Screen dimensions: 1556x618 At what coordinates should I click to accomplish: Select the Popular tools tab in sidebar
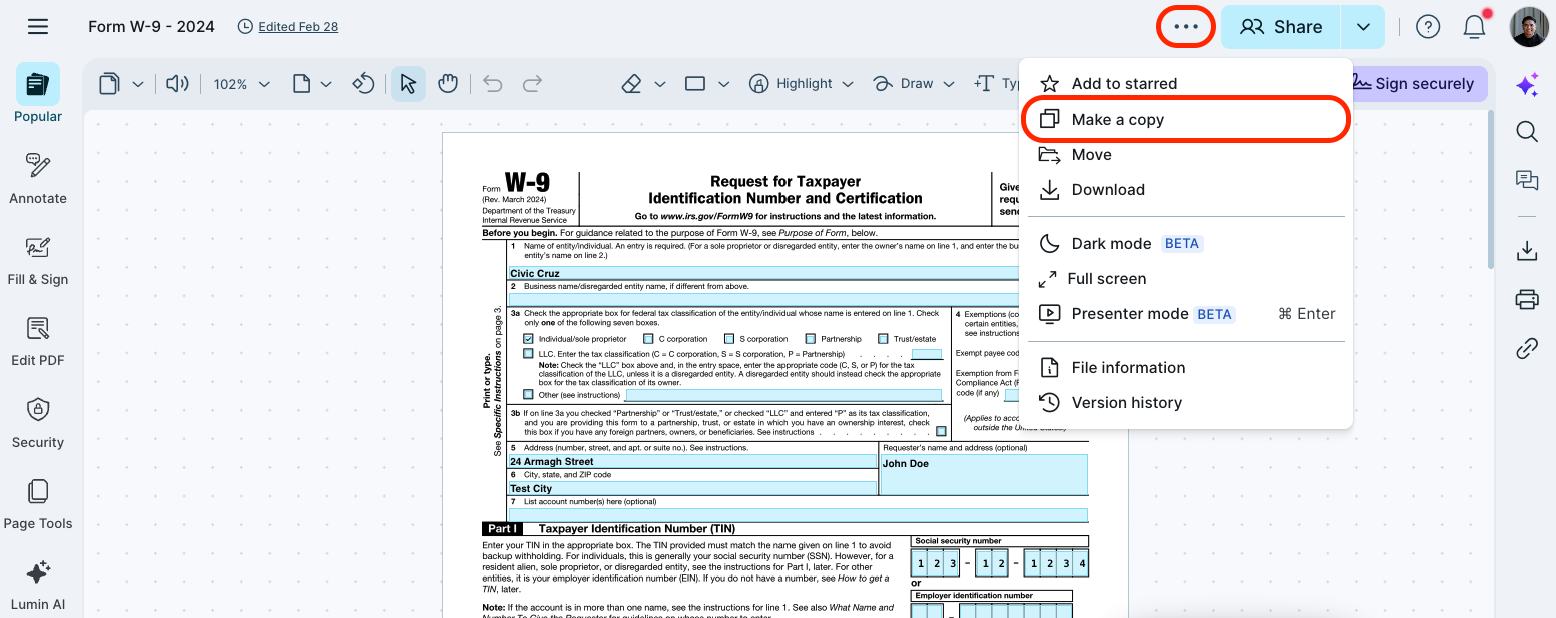click(x=38, y=94)
